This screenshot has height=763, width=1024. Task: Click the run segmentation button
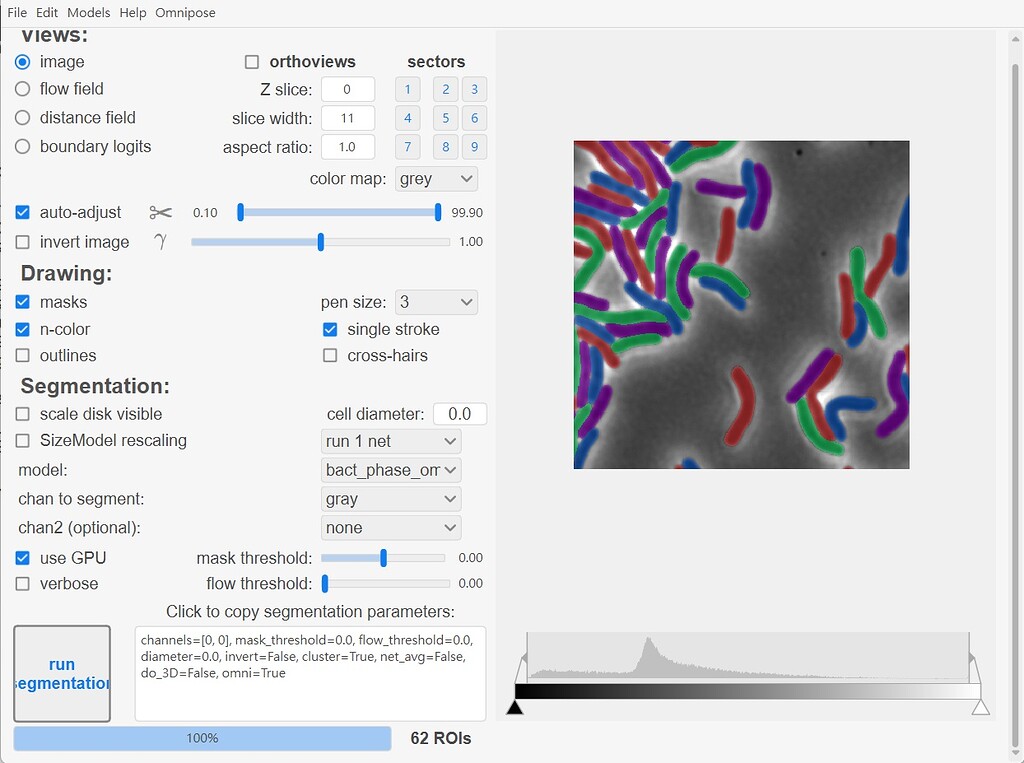pyautogui.click(x=62, y=673)
